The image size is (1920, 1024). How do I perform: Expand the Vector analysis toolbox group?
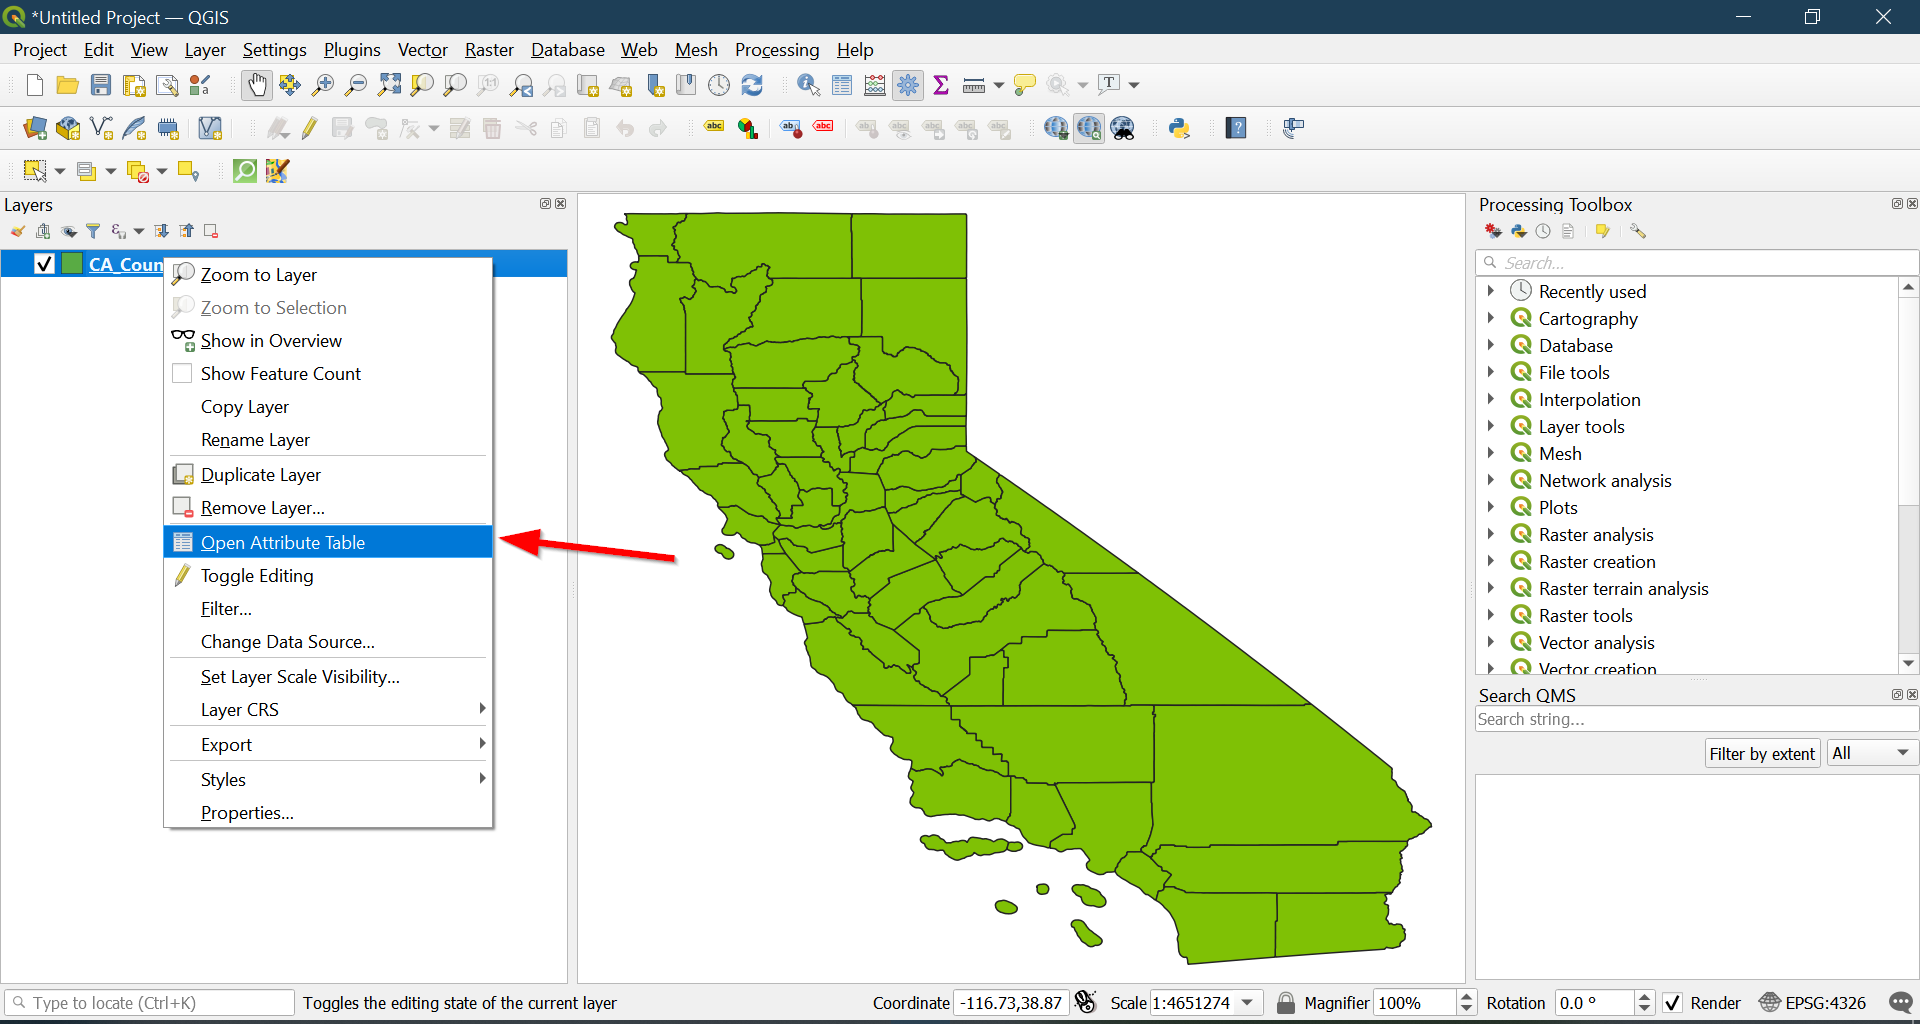[x=1490, y=642]
